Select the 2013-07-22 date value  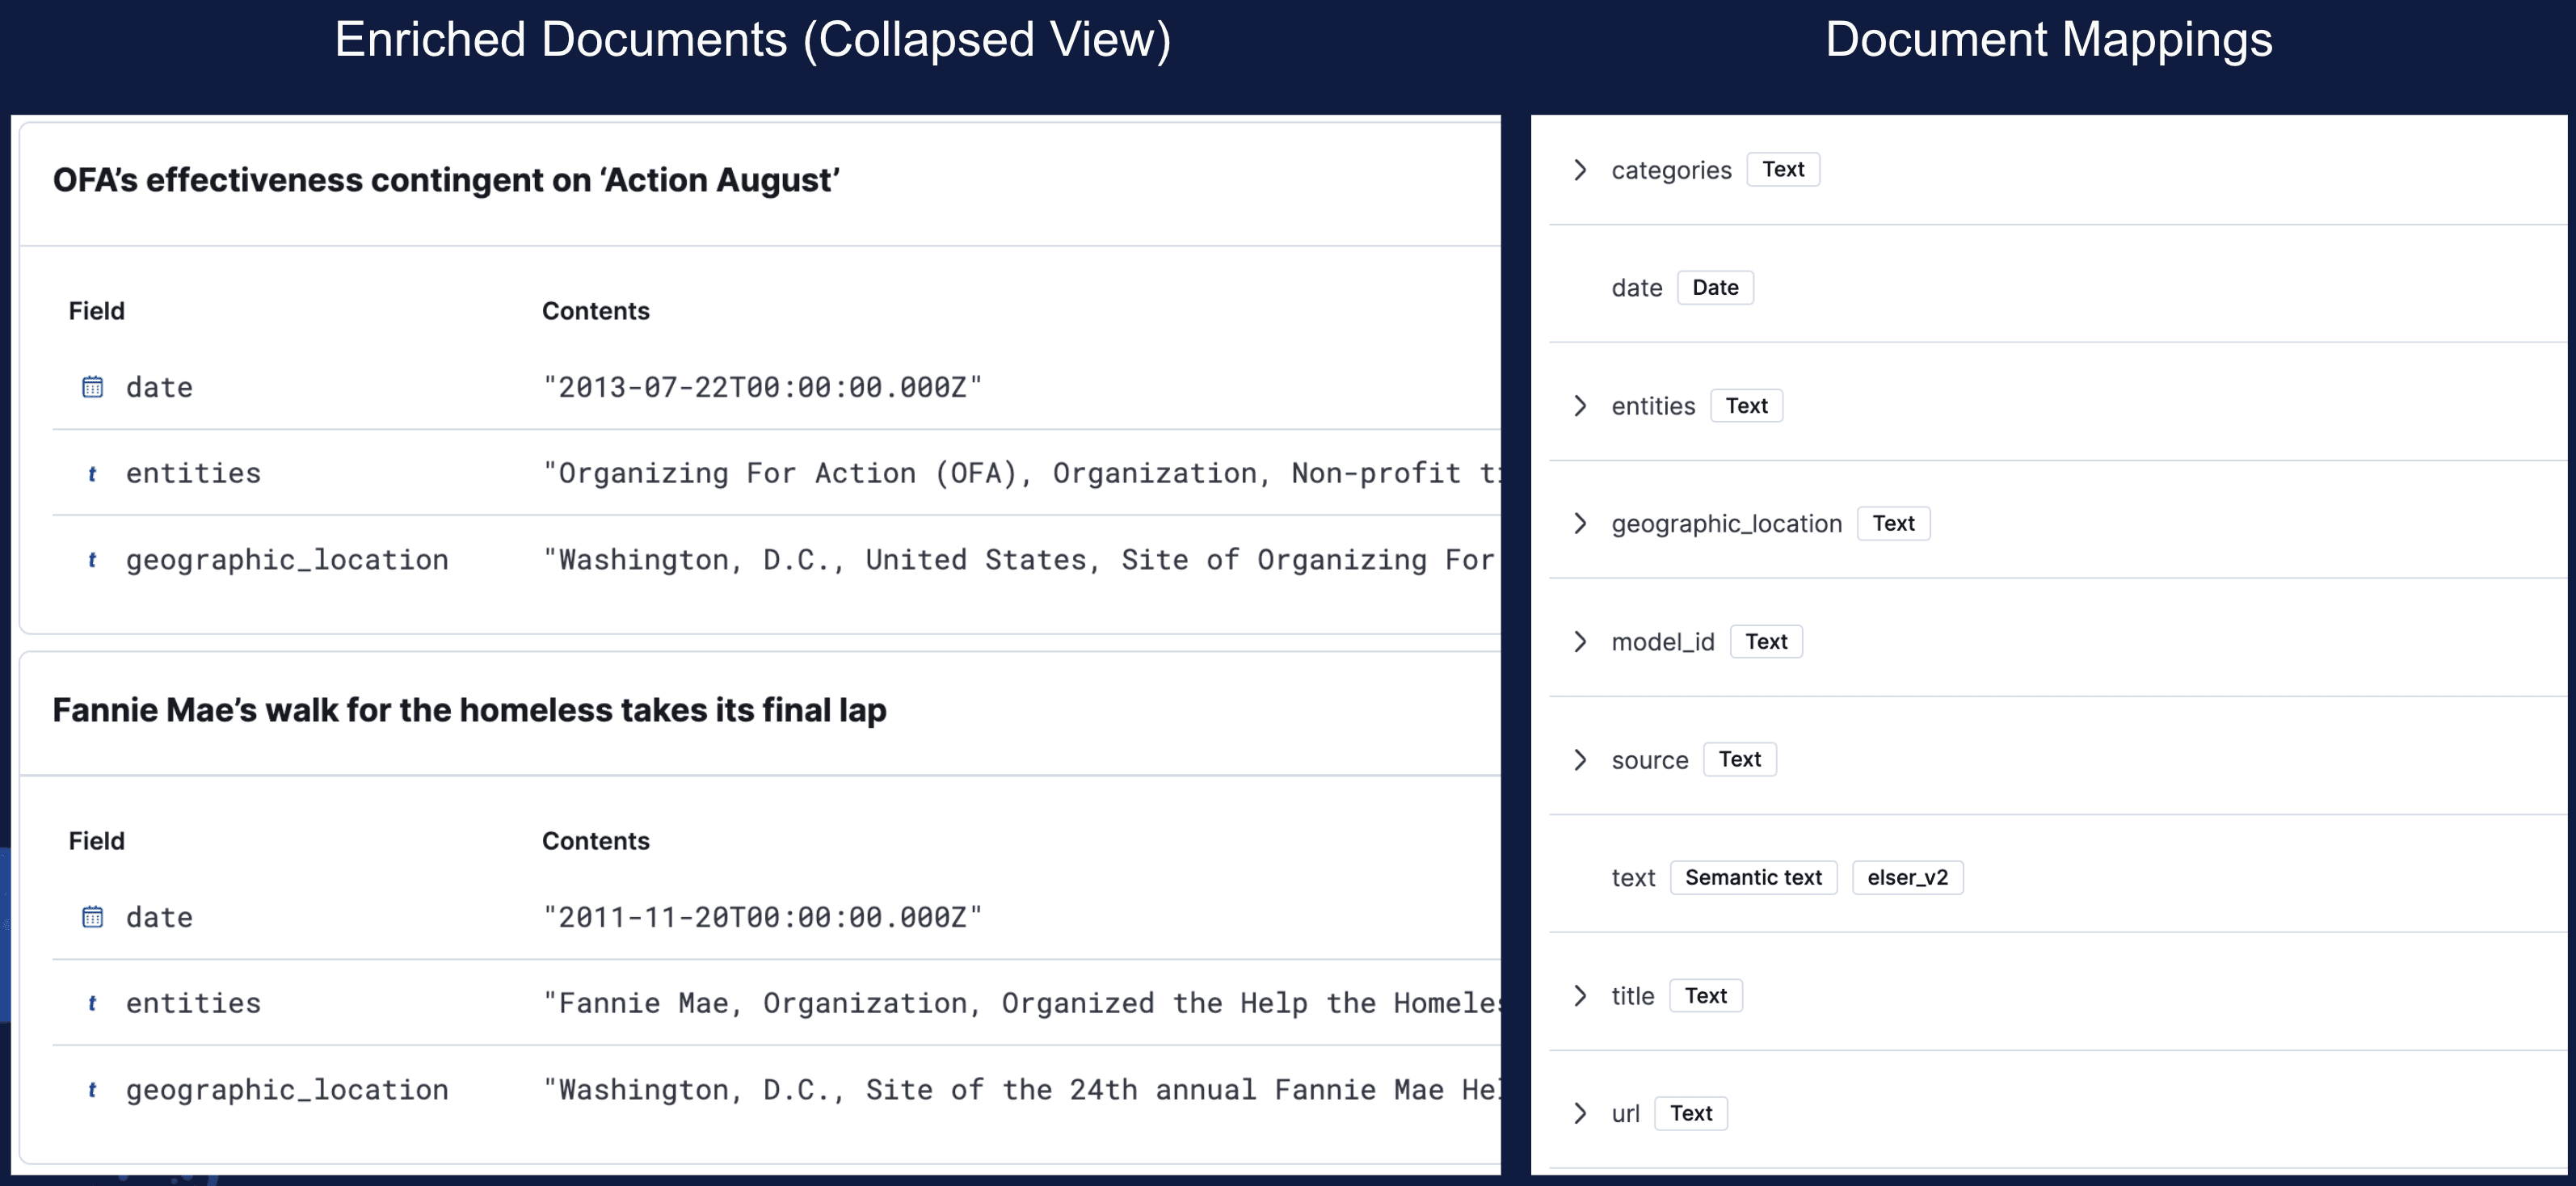762,388
